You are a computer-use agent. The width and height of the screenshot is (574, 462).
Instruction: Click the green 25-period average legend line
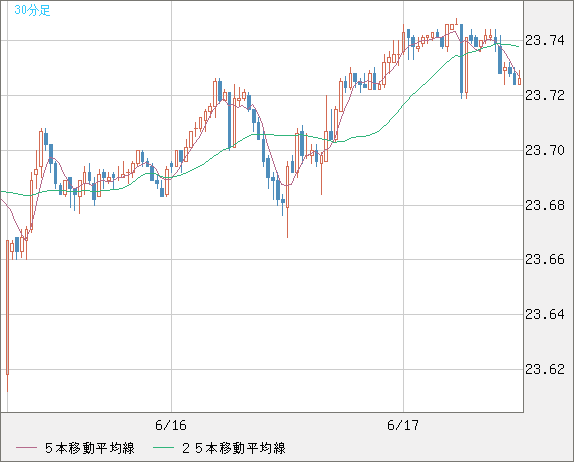pos(163,448)
